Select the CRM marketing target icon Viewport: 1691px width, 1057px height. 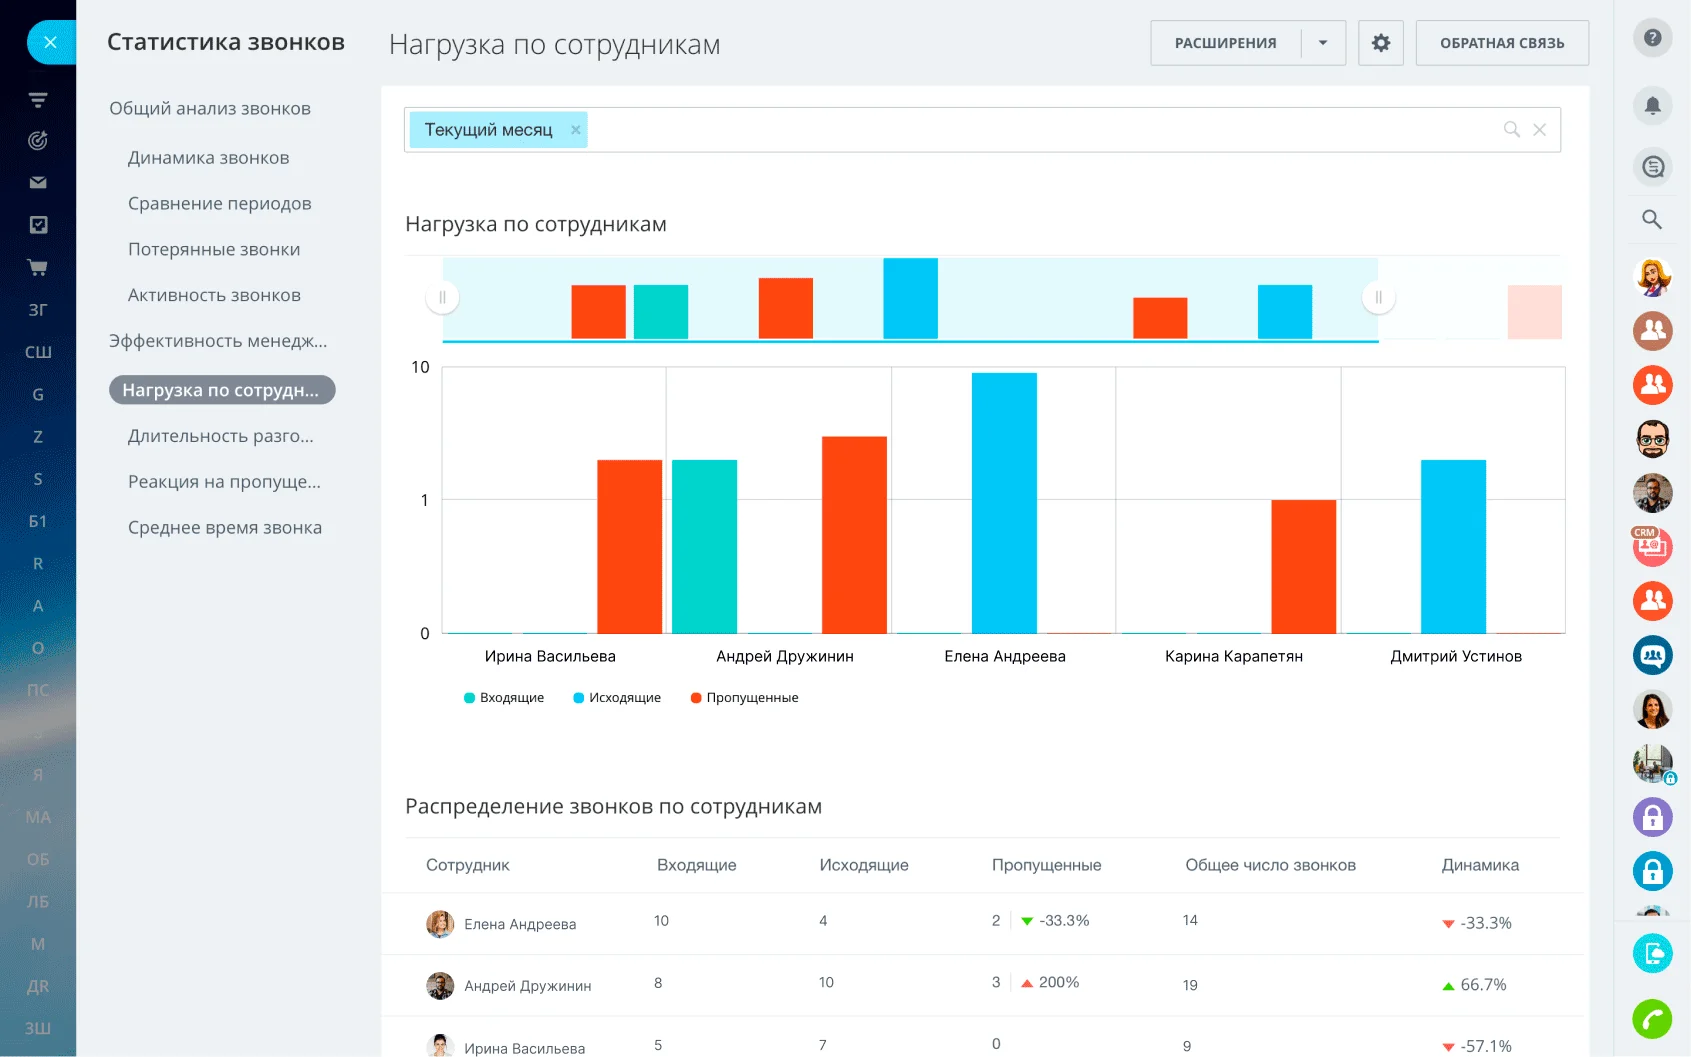tap(38, 140)
